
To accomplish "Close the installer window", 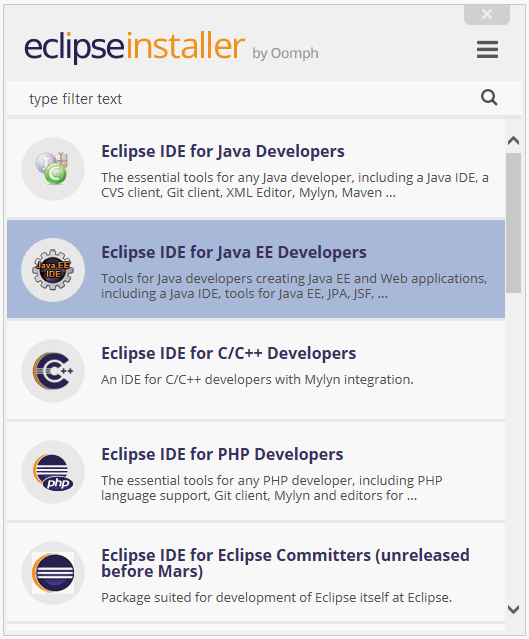I will click(x=487, y=15).
